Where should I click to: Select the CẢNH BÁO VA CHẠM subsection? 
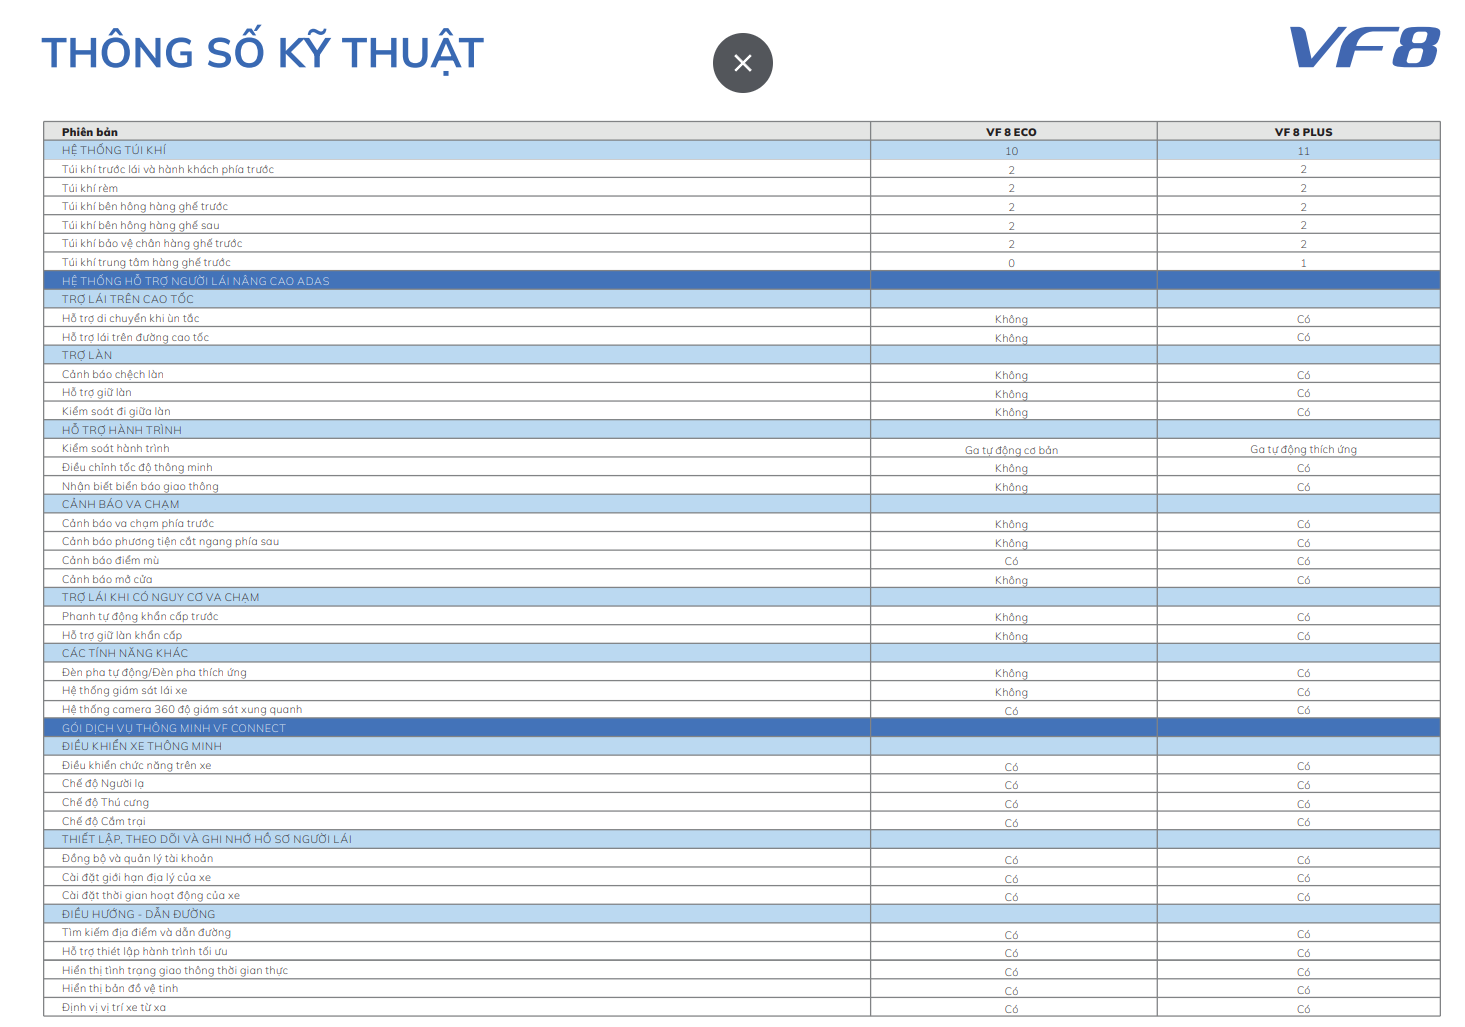[121, 504]
